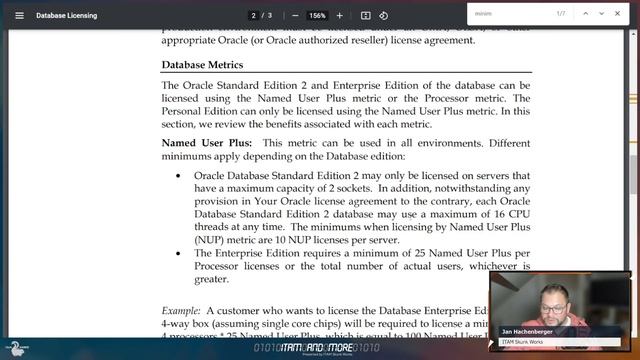Click the '1/7' search result counter
The height and width of the screenshot is (360, 640).
coord(561,13)
